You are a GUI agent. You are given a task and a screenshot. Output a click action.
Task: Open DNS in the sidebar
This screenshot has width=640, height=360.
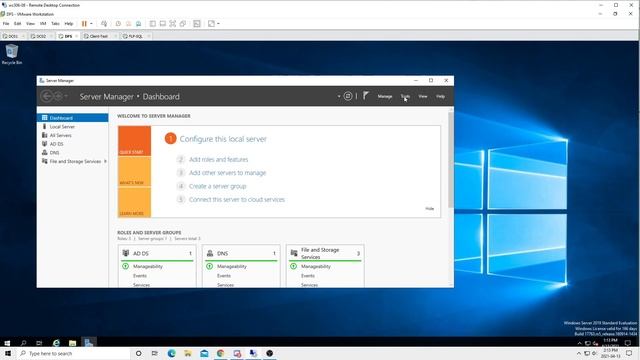(72, 153)
